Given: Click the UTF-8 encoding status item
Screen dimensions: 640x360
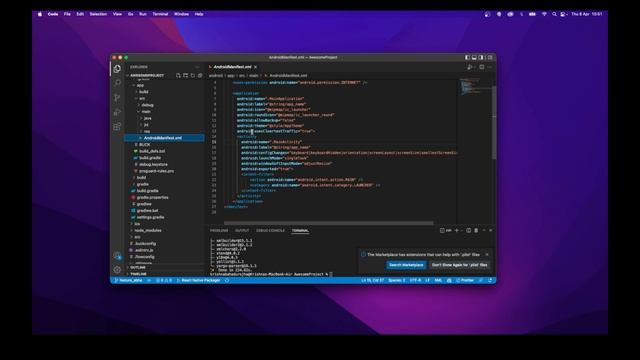Looking at the screenshot, I should point(415,280).
